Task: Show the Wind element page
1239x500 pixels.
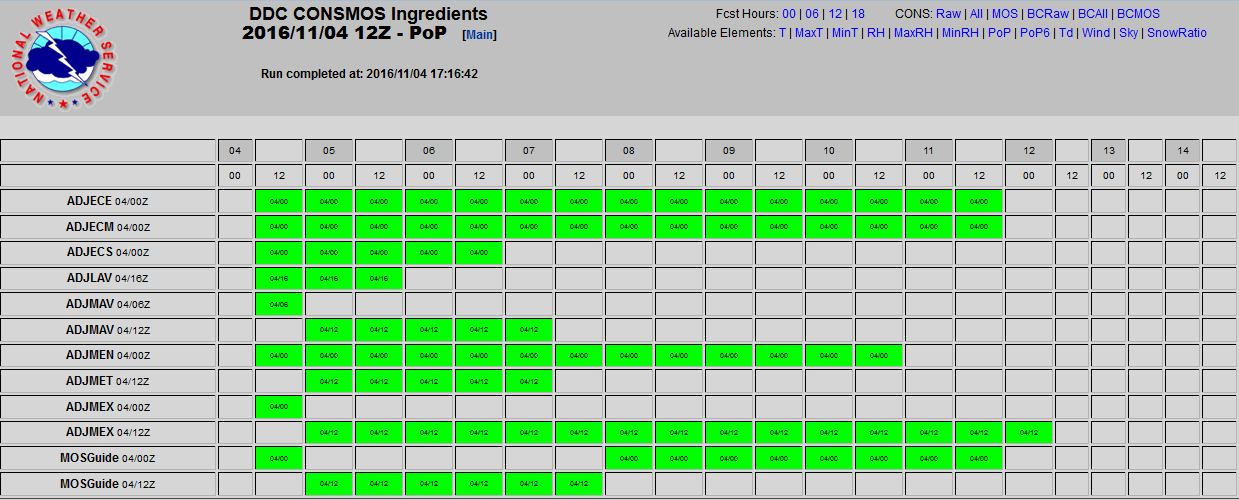Action: [x=1096, y=33]
